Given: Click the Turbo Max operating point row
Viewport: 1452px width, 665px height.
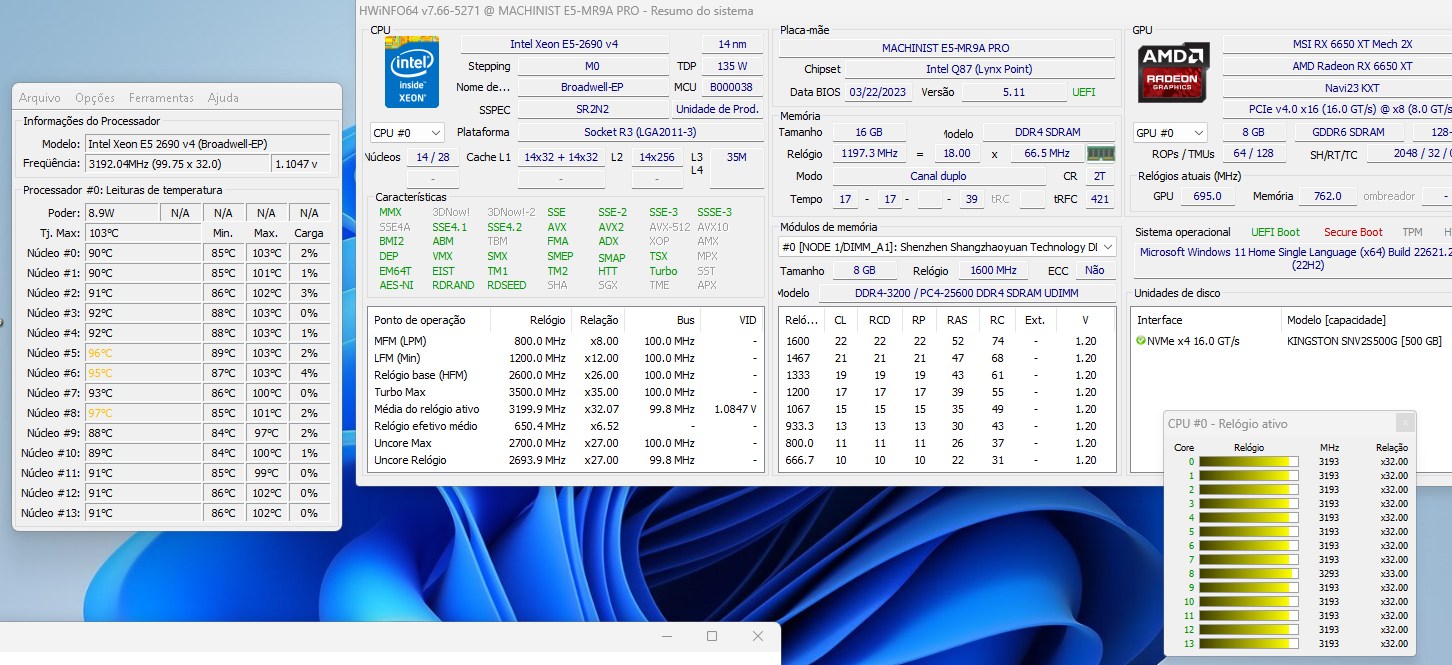Looking at the screenshot, I should click(565, 392).
